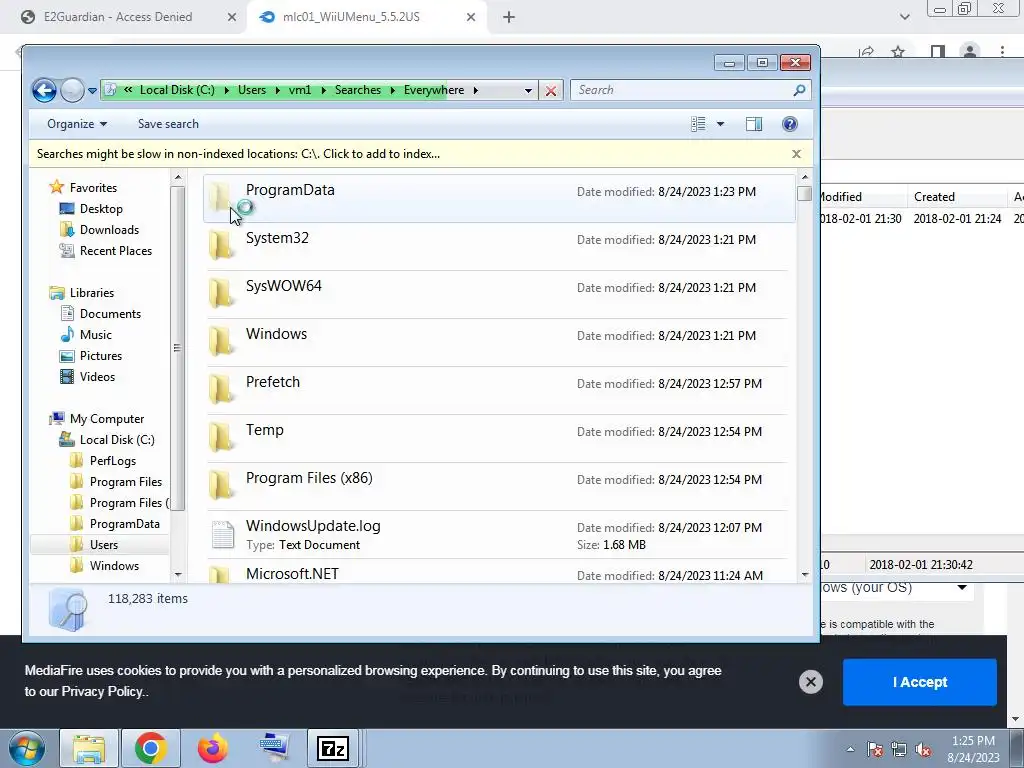
Task: Select Program Files (x86) search result
Action: tap(499, 487)
